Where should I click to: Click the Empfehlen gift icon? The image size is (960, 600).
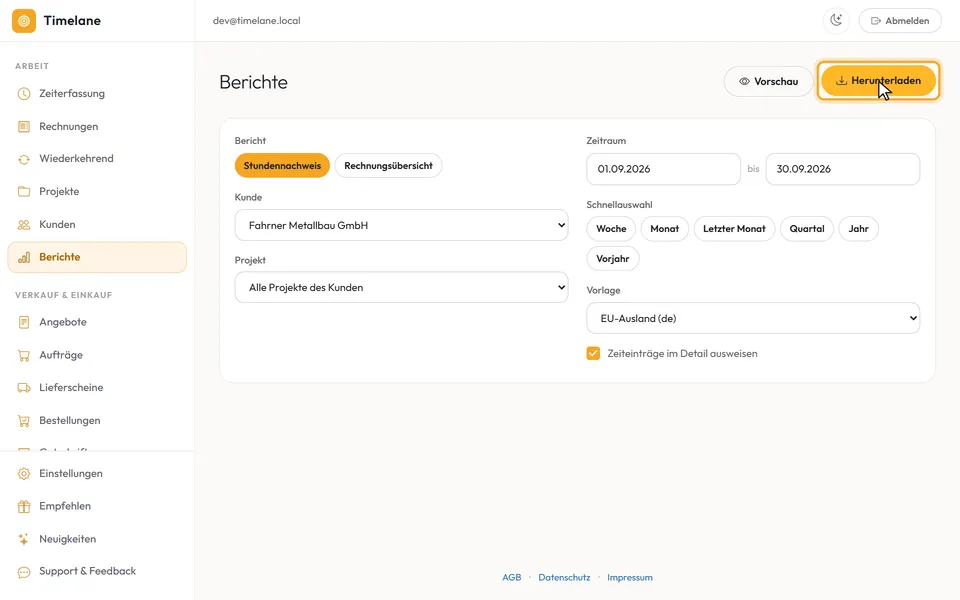point(24,506)
